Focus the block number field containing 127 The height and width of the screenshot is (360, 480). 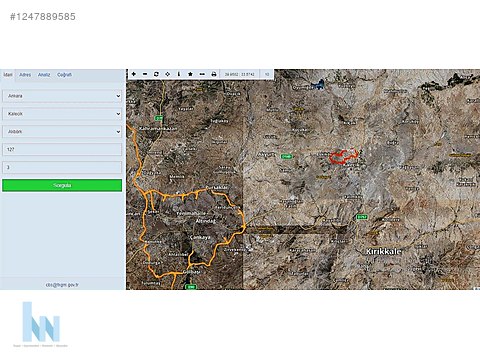62,150
